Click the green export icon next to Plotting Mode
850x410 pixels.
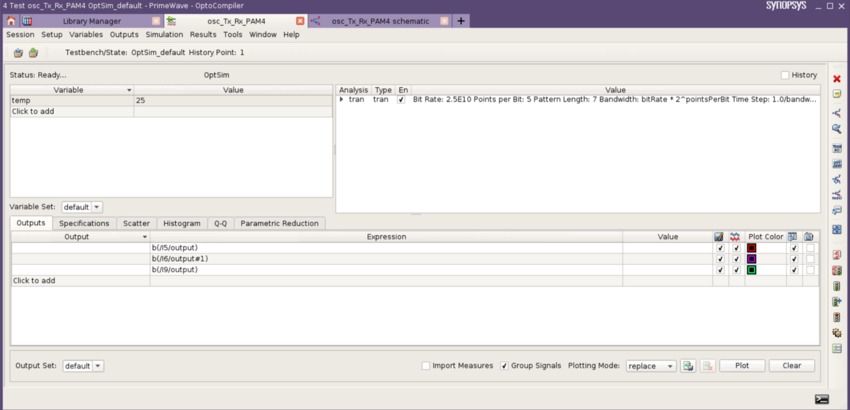[x=688, y=366]
